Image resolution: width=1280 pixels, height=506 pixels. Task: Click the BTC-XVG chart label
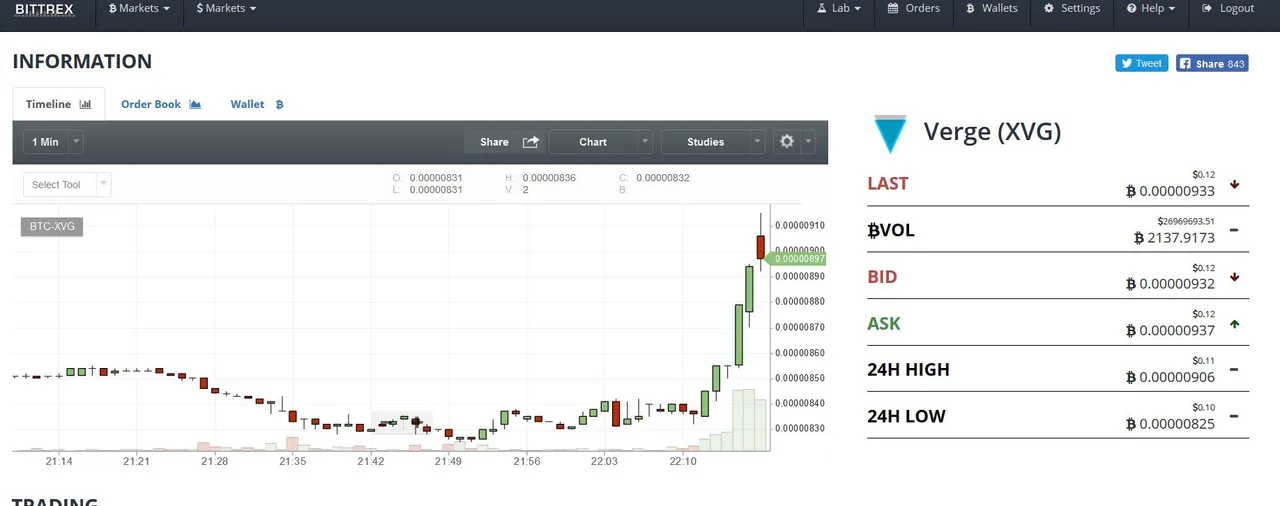tap(52, 227)
